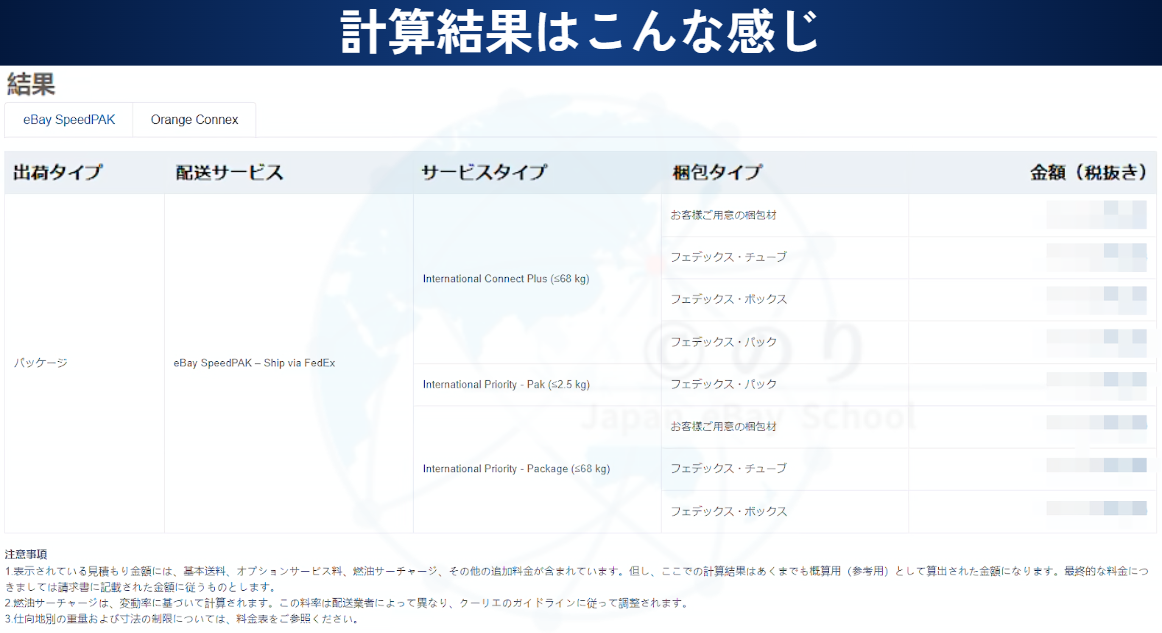Select International Priority - Pak (≤2.5 kg) service
Image resolution: width=1162 pixels, height=633 pixels.
(x=505, y=384)
